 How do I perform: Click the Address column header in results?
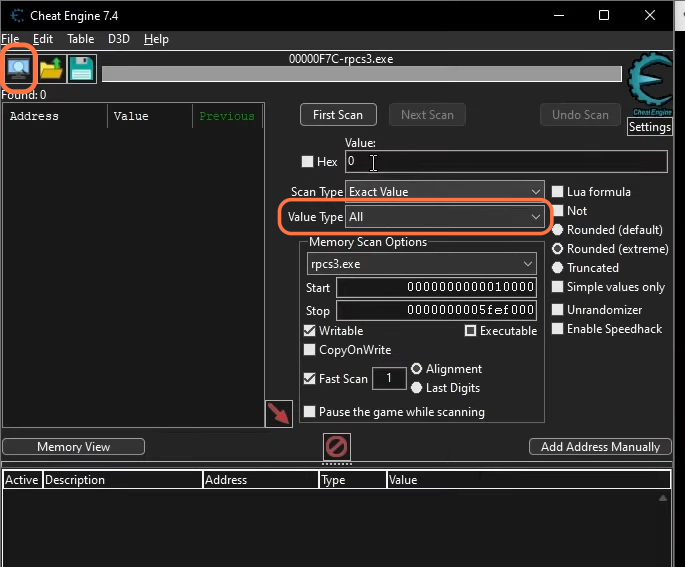pos(55,116)
